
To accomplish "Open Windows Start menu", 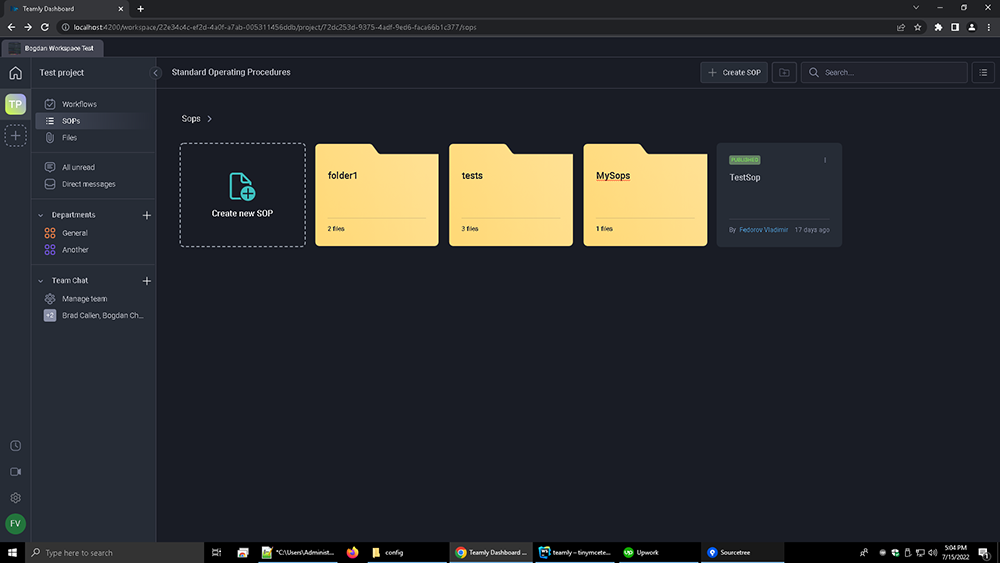I will pyautogui.click(x=12, y=553).
